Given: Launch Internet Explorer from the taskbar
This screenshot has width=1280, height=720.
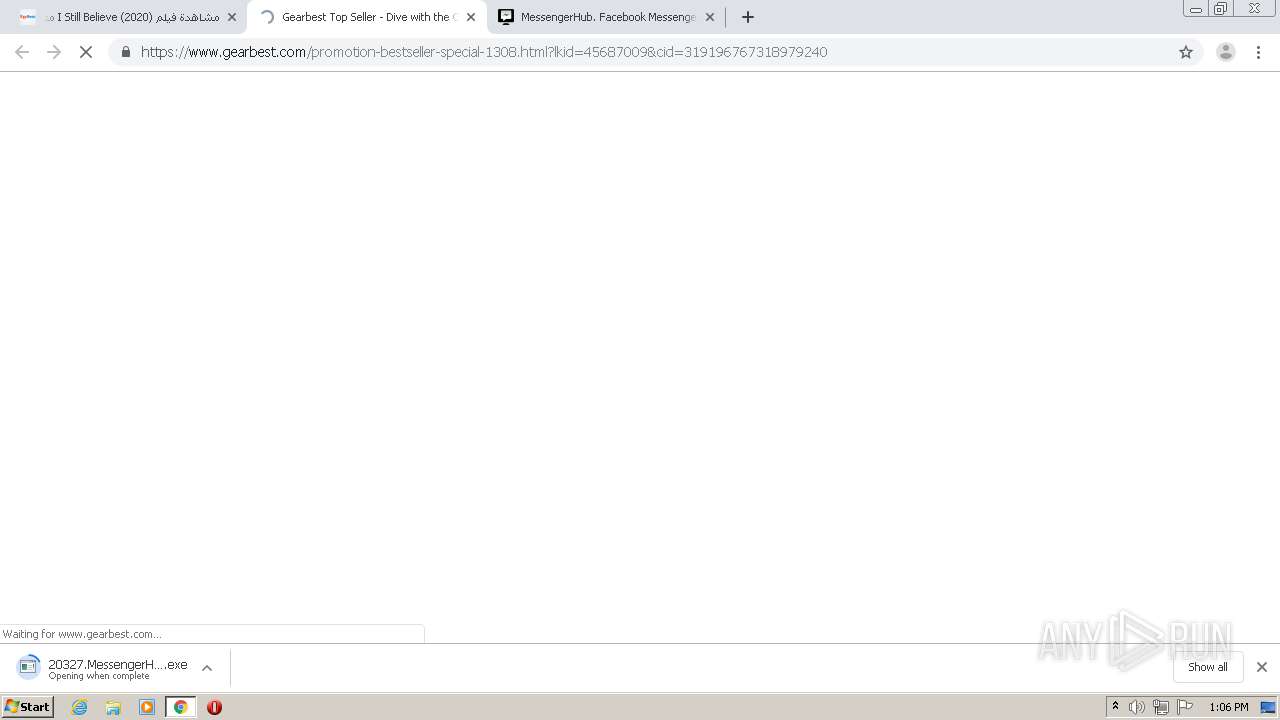Looking at the screenshot, I should [79, 707].
